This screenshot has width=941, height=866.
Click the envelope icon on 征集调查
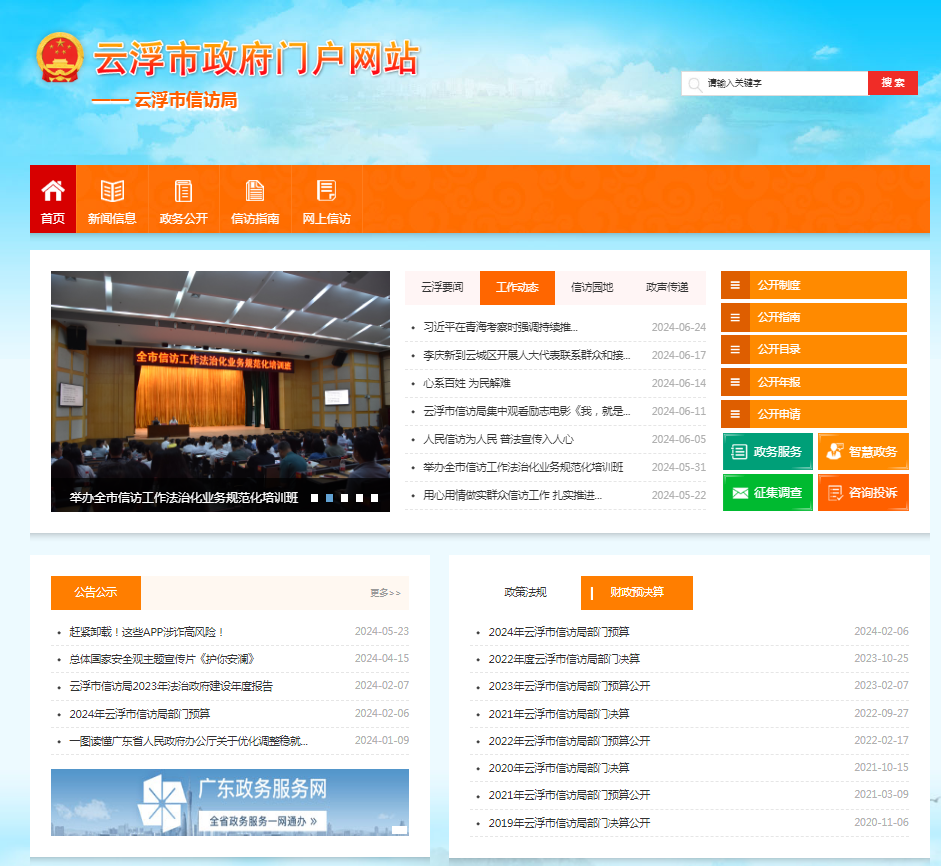pos(741,493)
